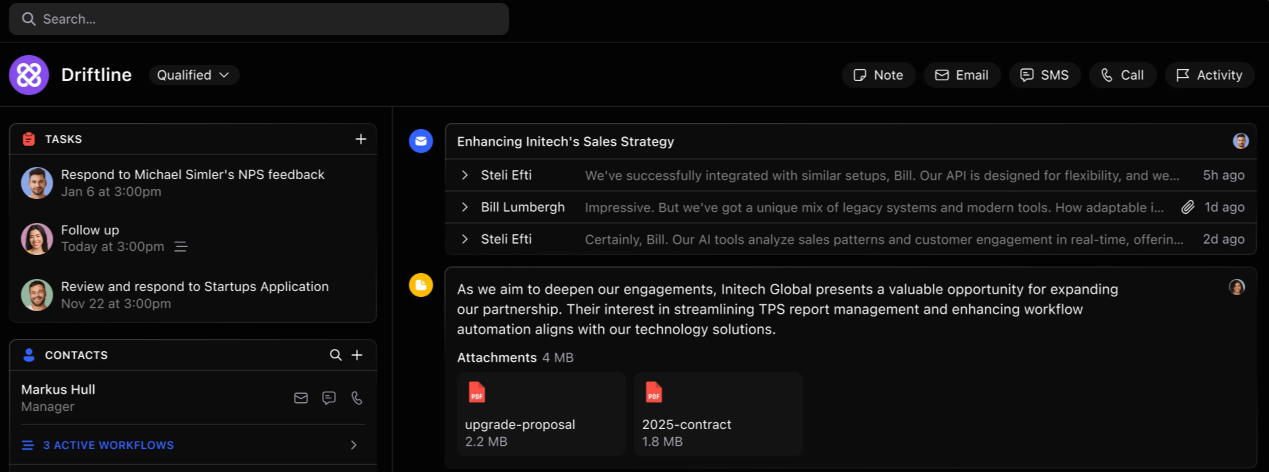Expand Steli Efti's 5h ago email
This screenshot has height=472, width=1269.
(465, 175)
